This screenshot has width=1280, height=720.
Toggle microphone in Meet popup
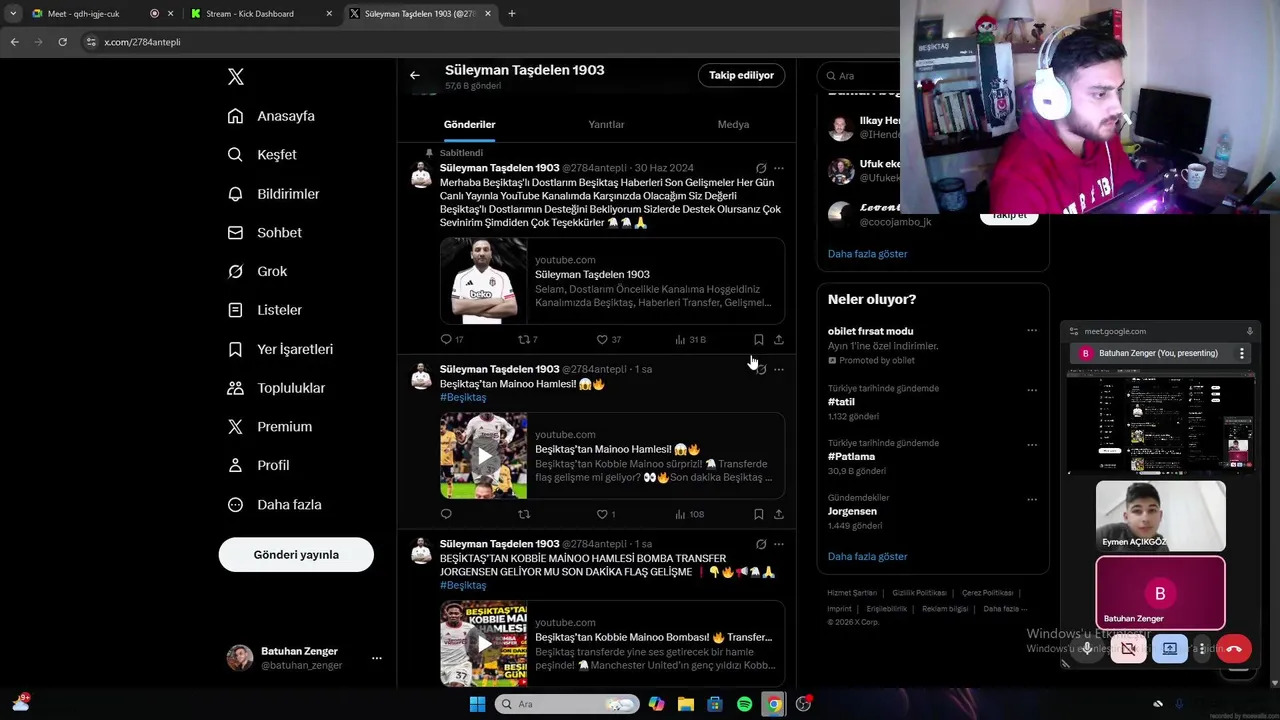tap(1087, 649)
